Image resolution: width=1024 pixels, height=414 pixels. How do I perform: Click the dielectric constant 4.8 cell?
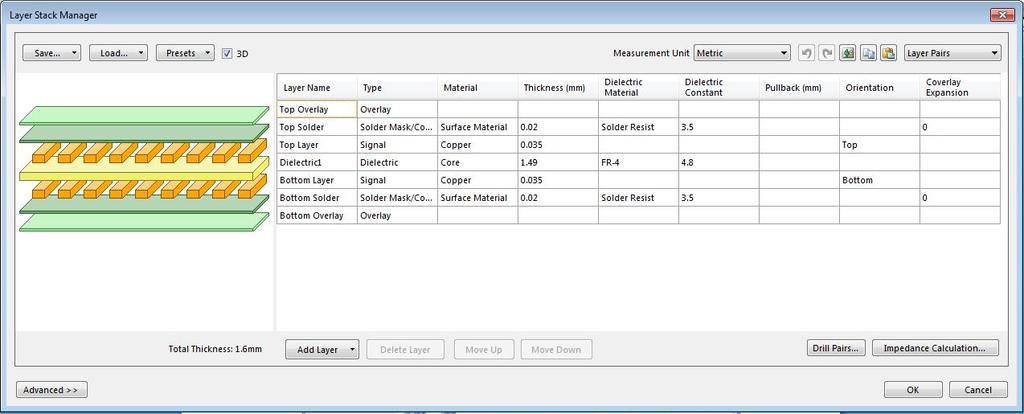(718, 162)
